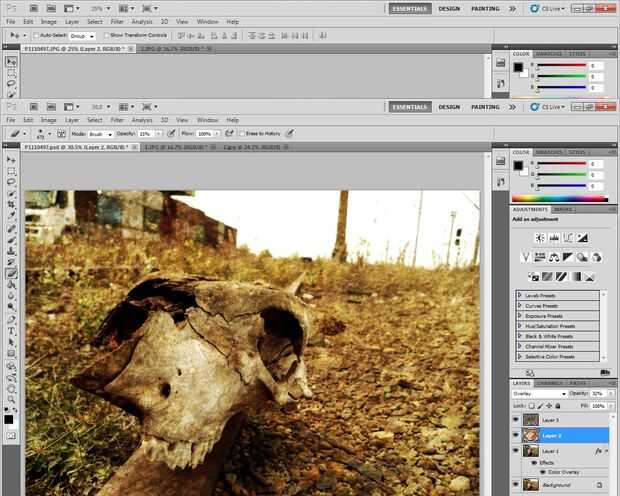Viewport: 620px width, 496px height.
Task: Select the Move tool in the front window toolbox
Action: (x=11, y=160)
